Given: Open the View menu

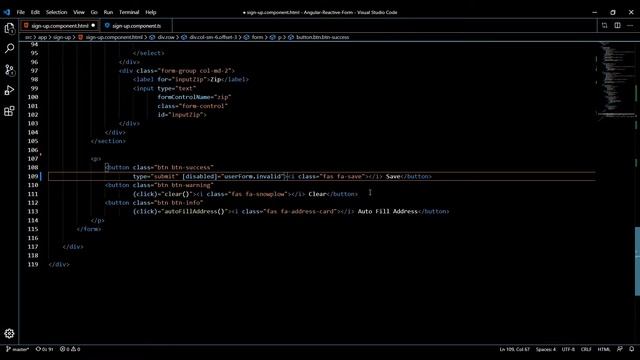Looking at the screenshot, I should pos(79,12).
